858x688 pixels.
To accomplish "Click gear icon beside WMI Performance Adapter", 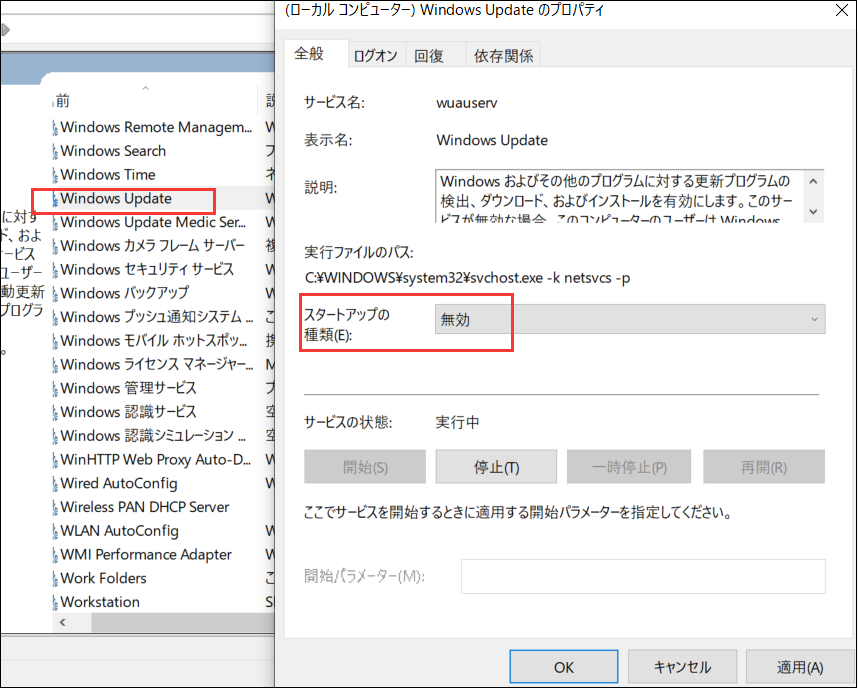I will (x=55, y=554).
